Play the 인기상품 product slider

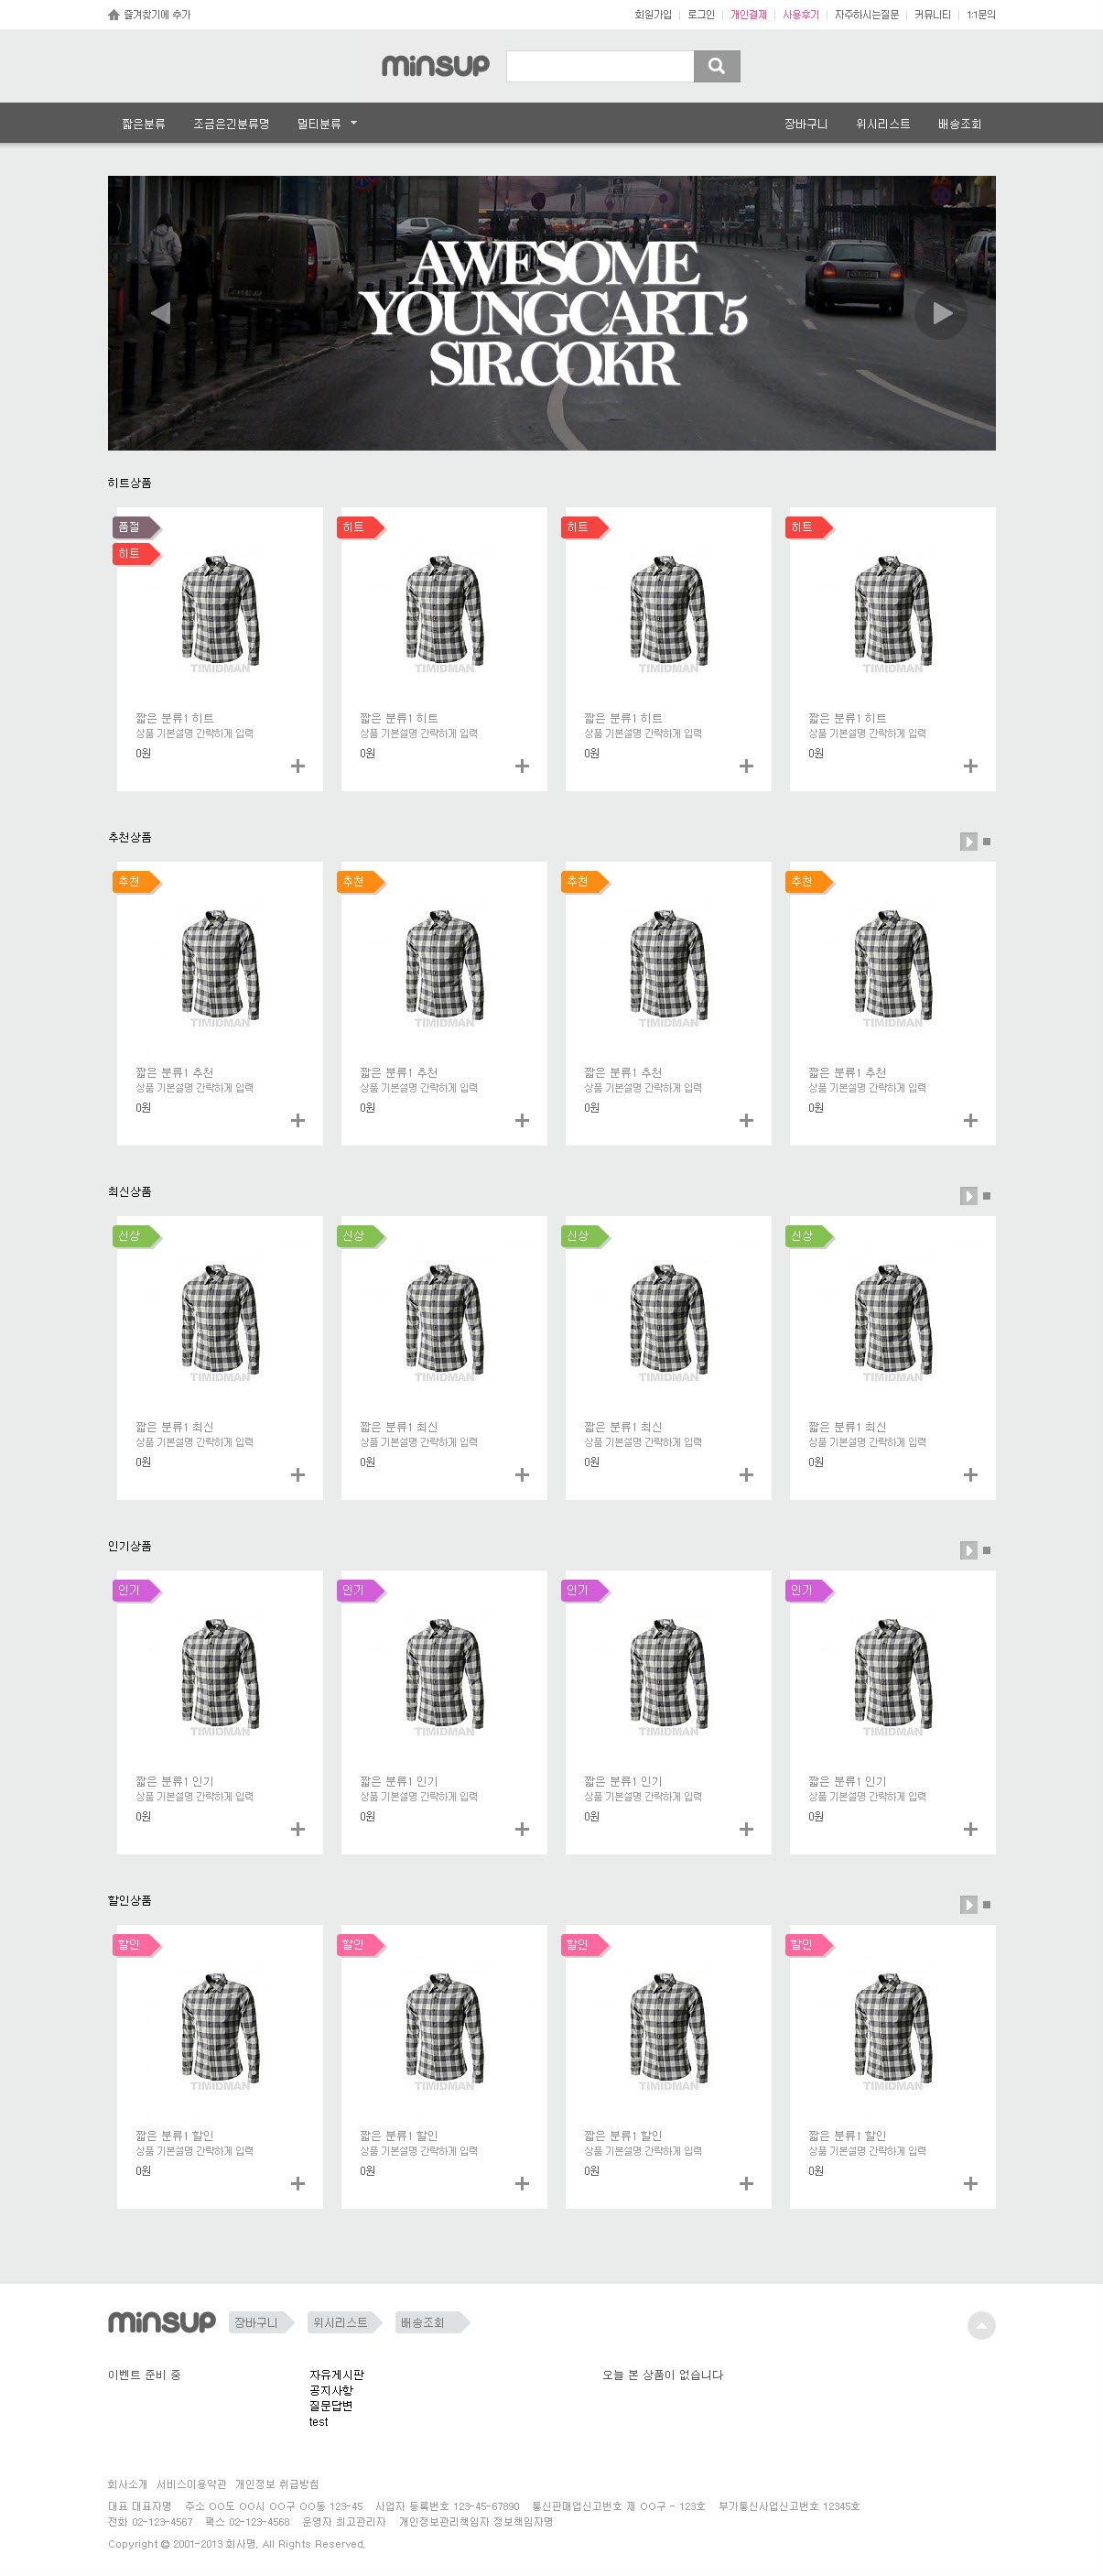click(x=968, y=1550)
